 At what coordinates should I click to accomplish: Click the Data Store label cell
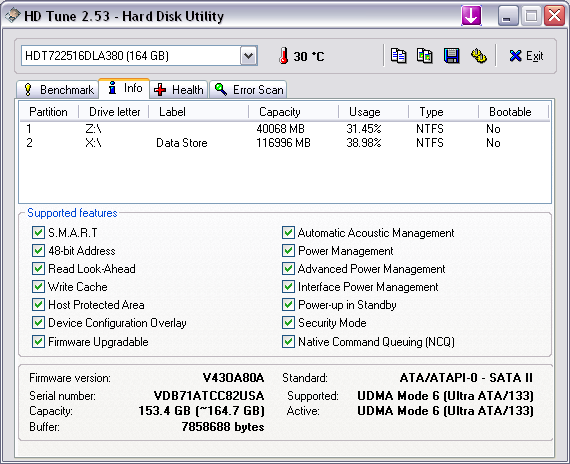tap(182, 143)
